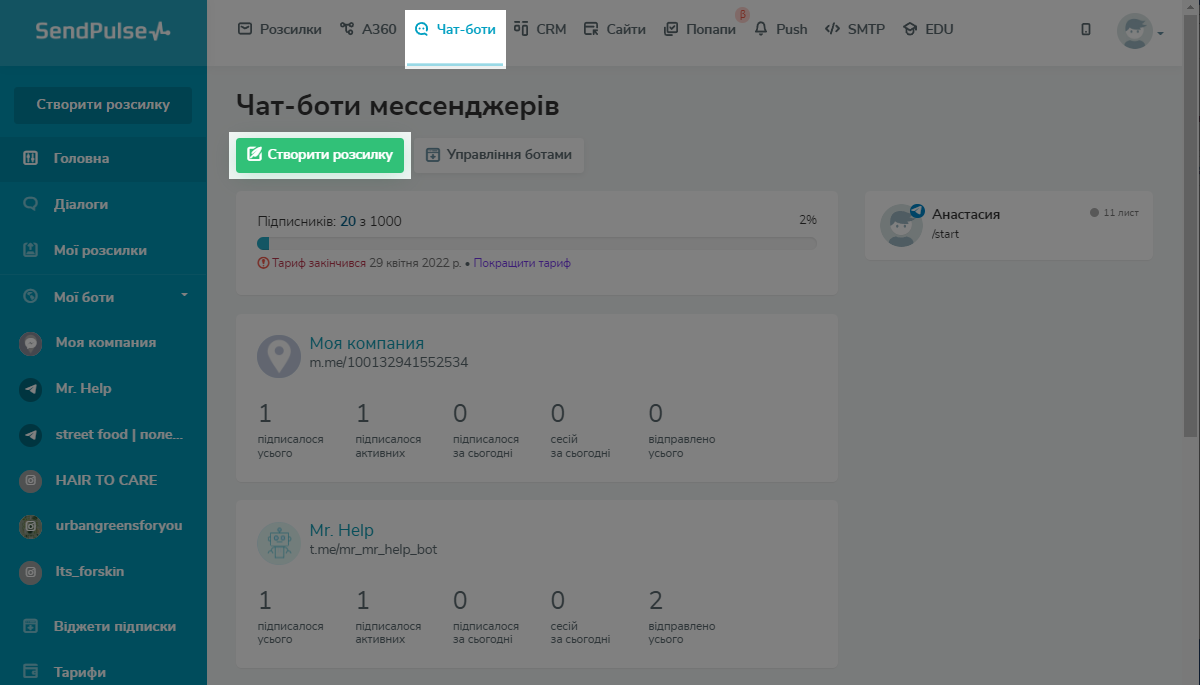The image size is (1200, 685).
Task: Click the Мої боти icon
Action: pyautogui.click(x=31, y=296)
